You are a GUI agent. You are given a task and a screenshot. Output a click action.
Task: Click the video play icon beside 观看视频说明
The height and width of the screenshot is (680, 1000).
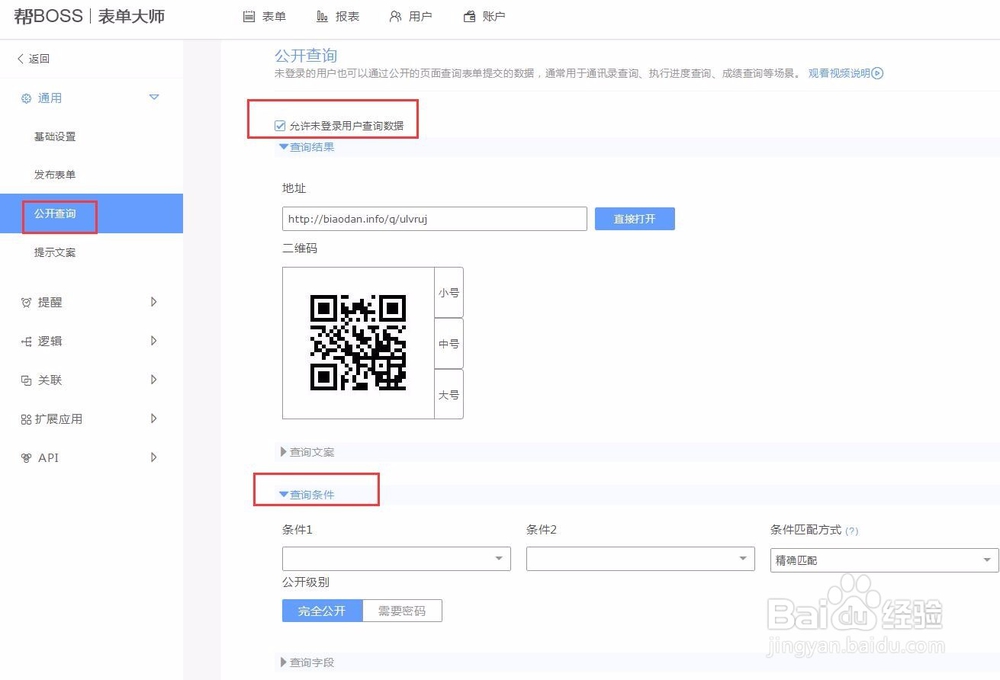tap(878, 73)
